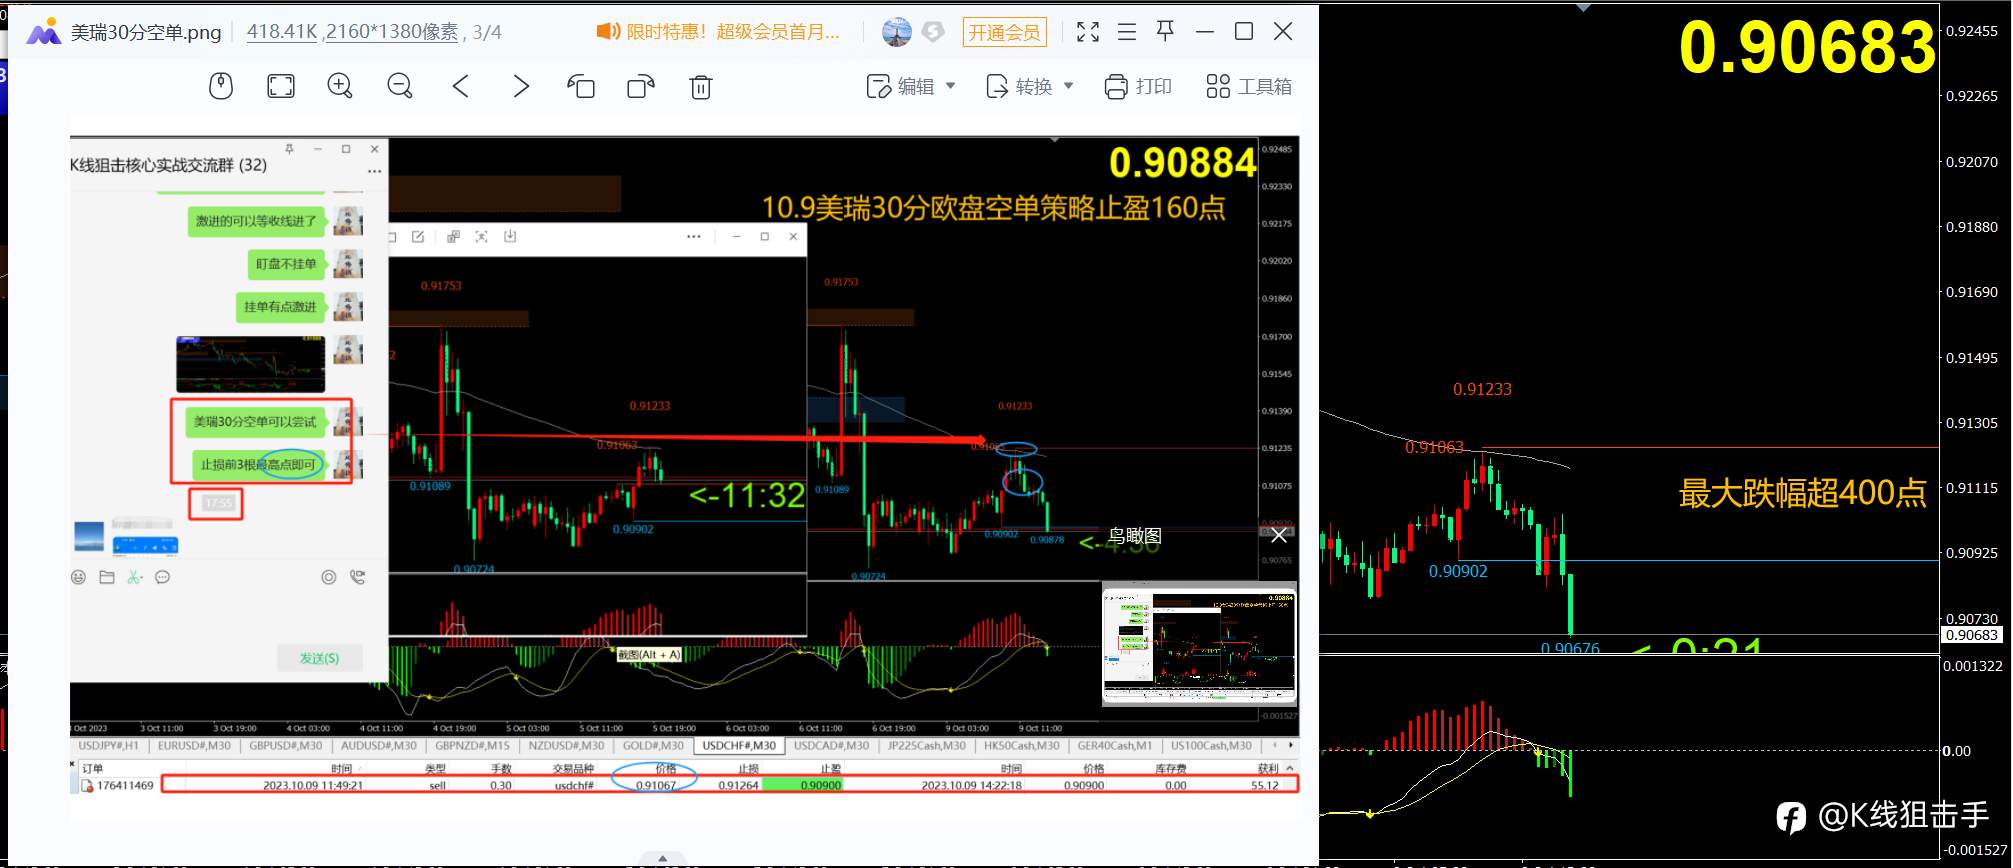Select the blue 0.90902 label on background chart

1458,571
